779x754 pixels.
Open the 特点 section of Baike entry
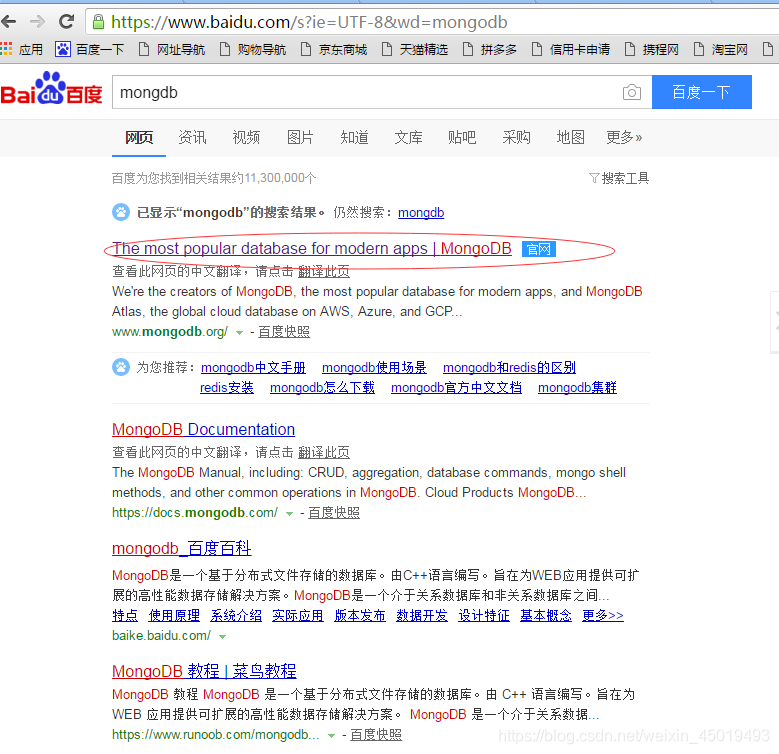click(x=125, y=616)
